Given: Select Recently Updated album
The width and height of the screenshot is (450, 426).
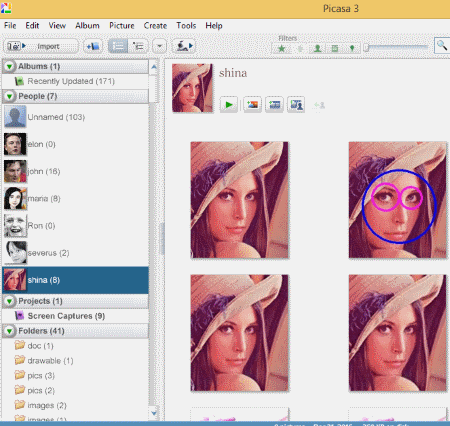Looking at the screenshot, I should coord(75,81).
